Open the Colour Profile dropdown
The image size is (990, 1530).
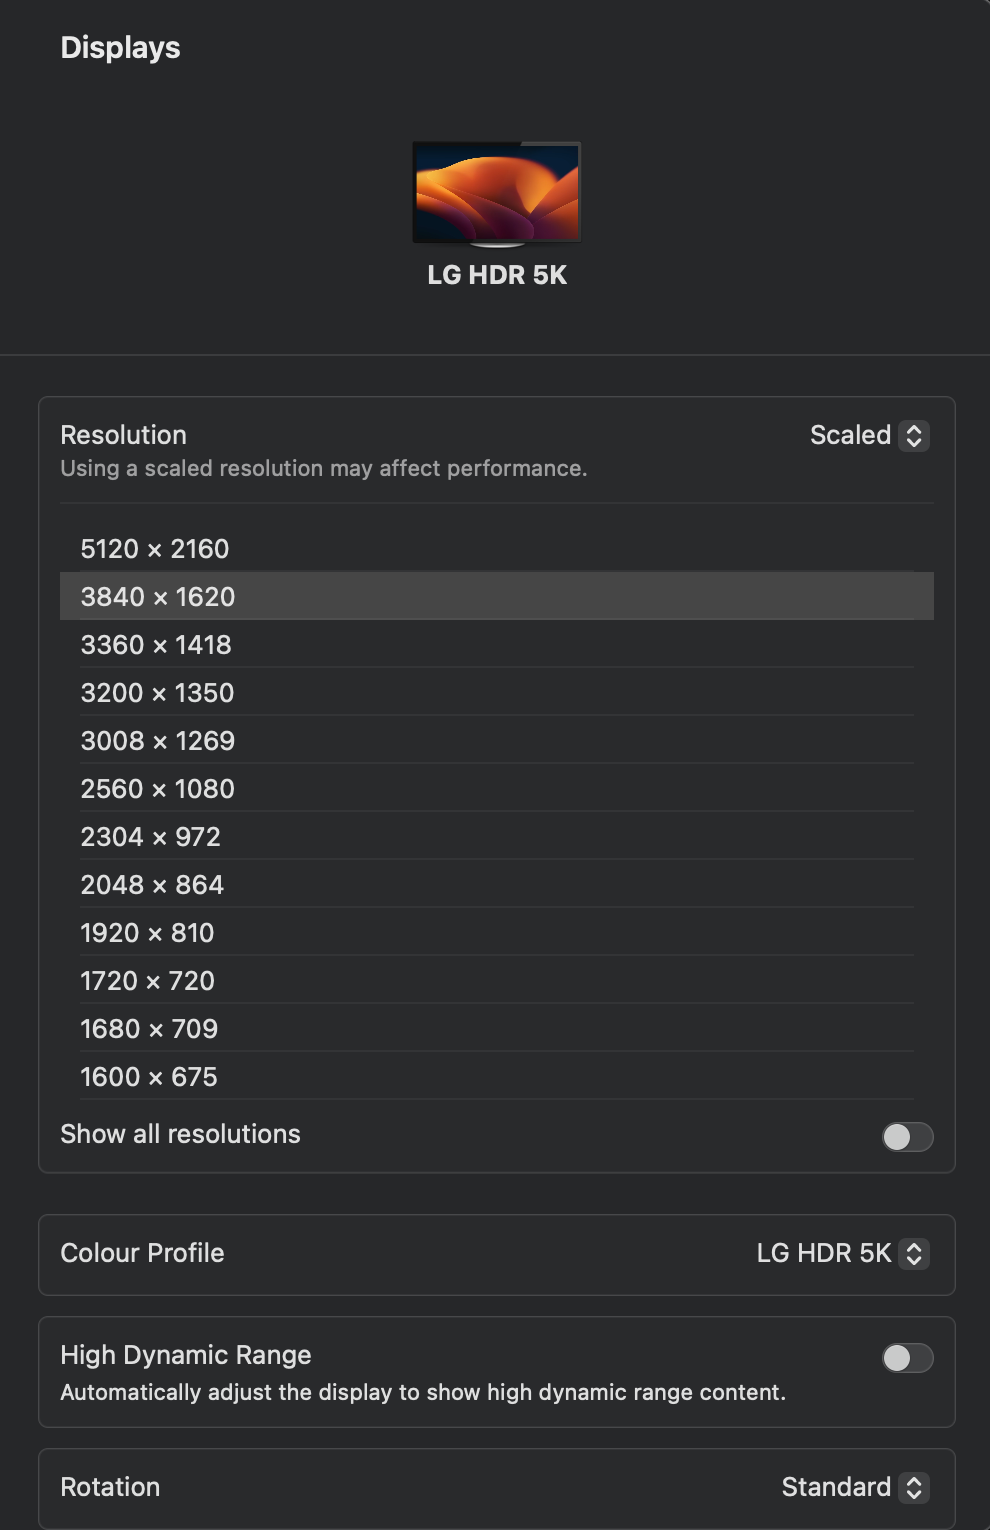coord(841,1254)
